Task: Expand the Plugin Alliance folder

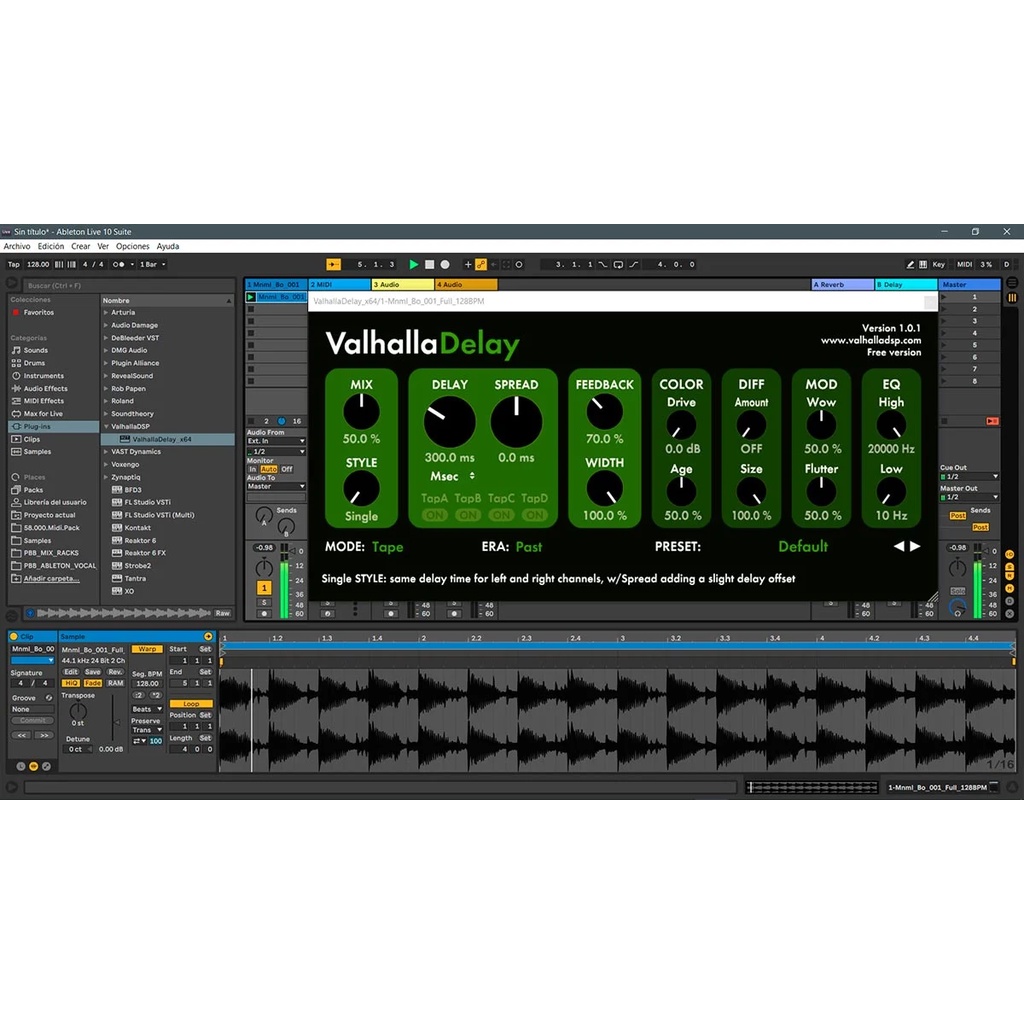Action: point(105,363)
